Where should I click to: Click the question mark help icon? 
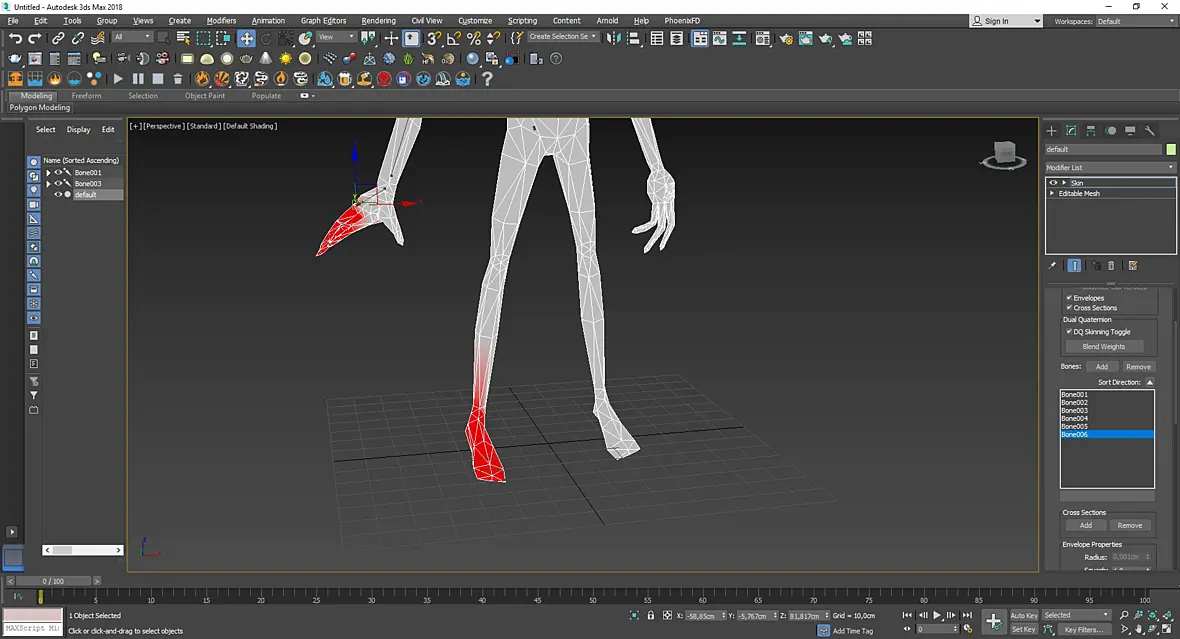pyautogui.click(x=487, y=78)
